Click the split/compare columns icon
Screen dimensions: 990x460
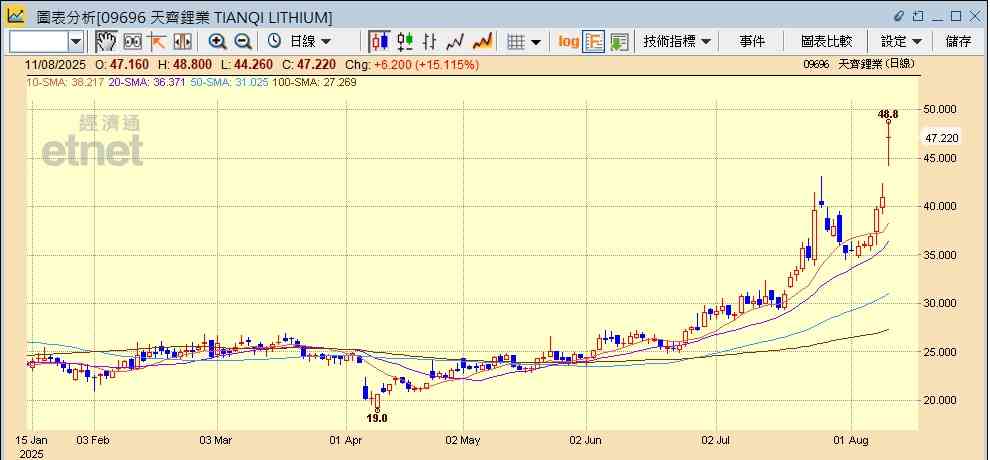(182, 42)
